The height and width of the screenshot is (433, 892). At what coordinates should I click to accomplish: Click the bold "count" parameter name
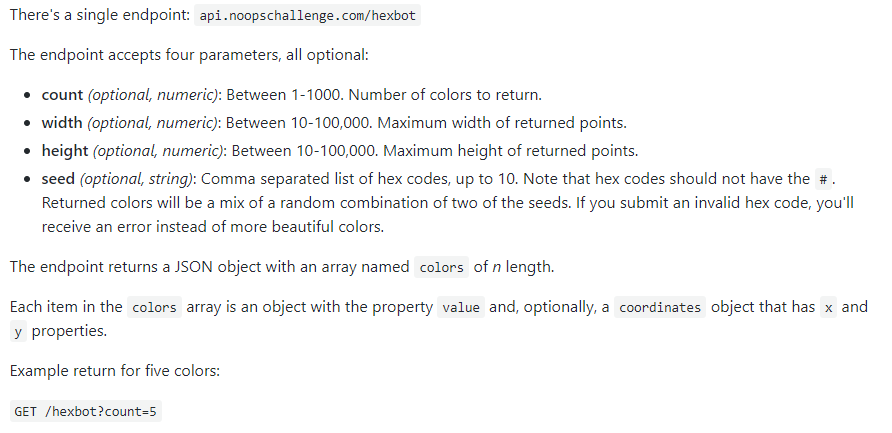point(62,96)
